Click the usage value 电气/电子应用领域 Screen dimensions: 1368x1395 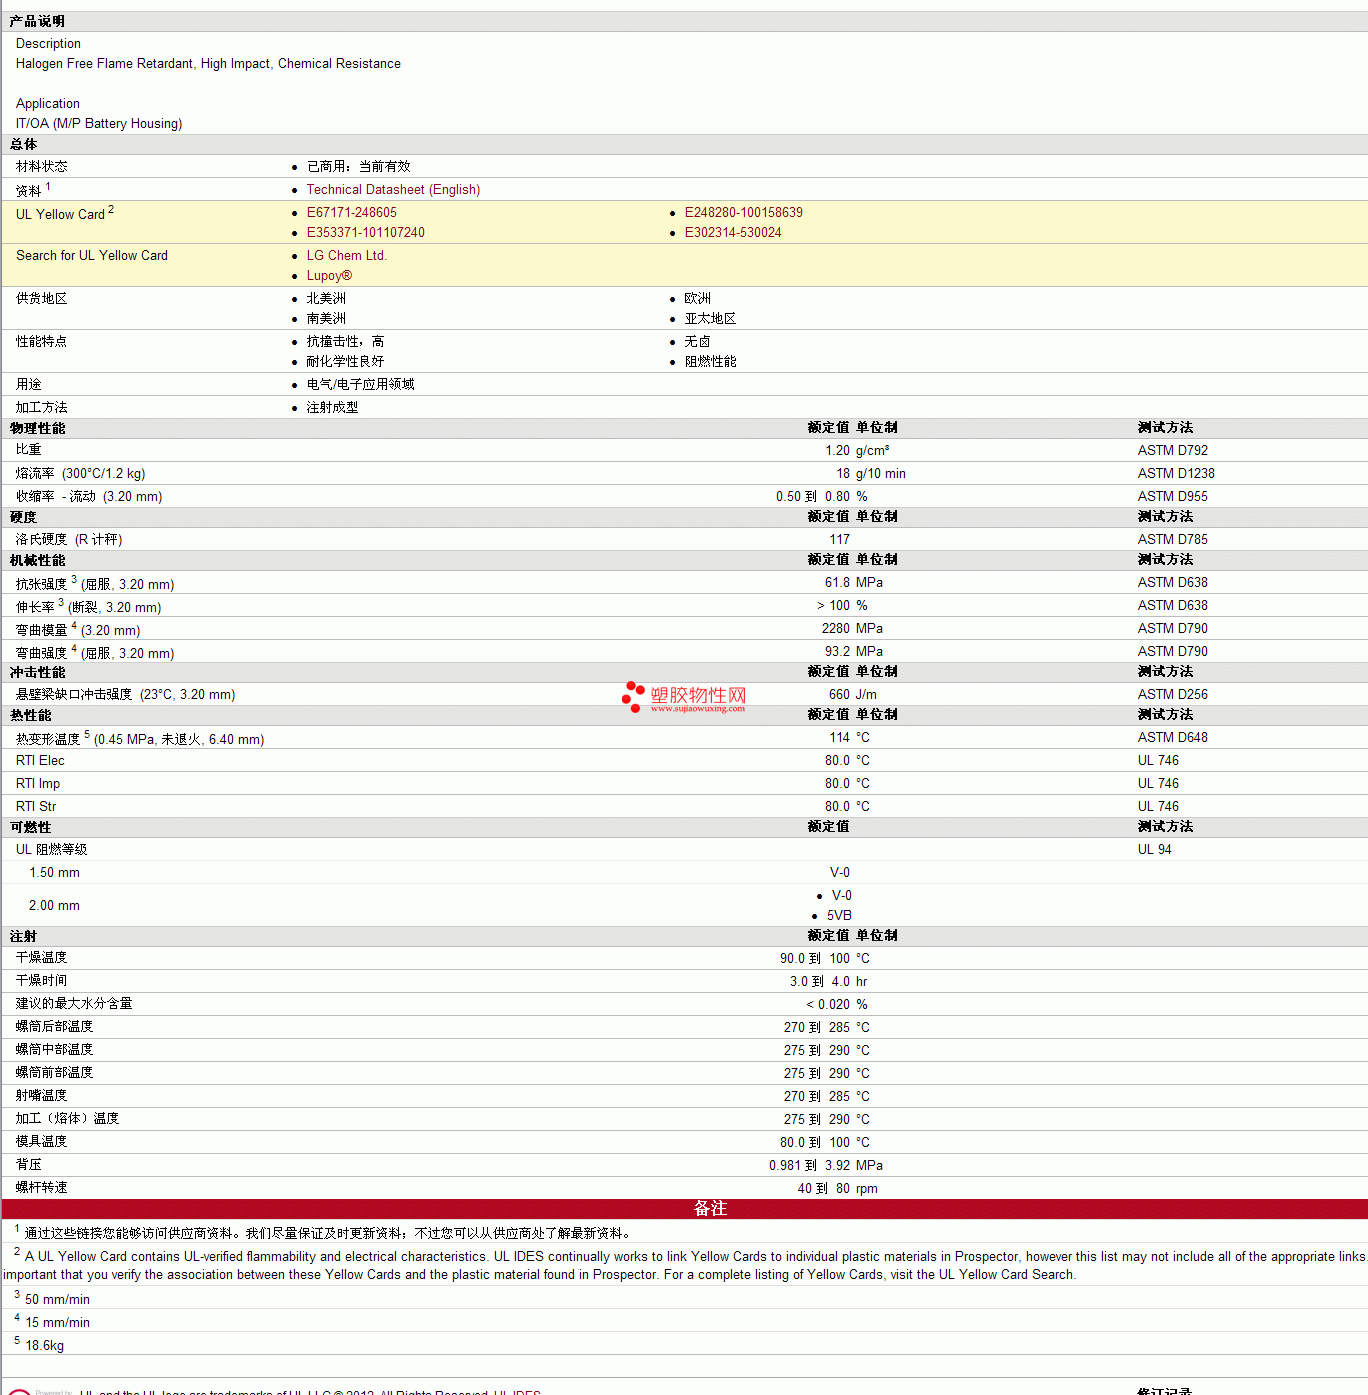[360, 385]
